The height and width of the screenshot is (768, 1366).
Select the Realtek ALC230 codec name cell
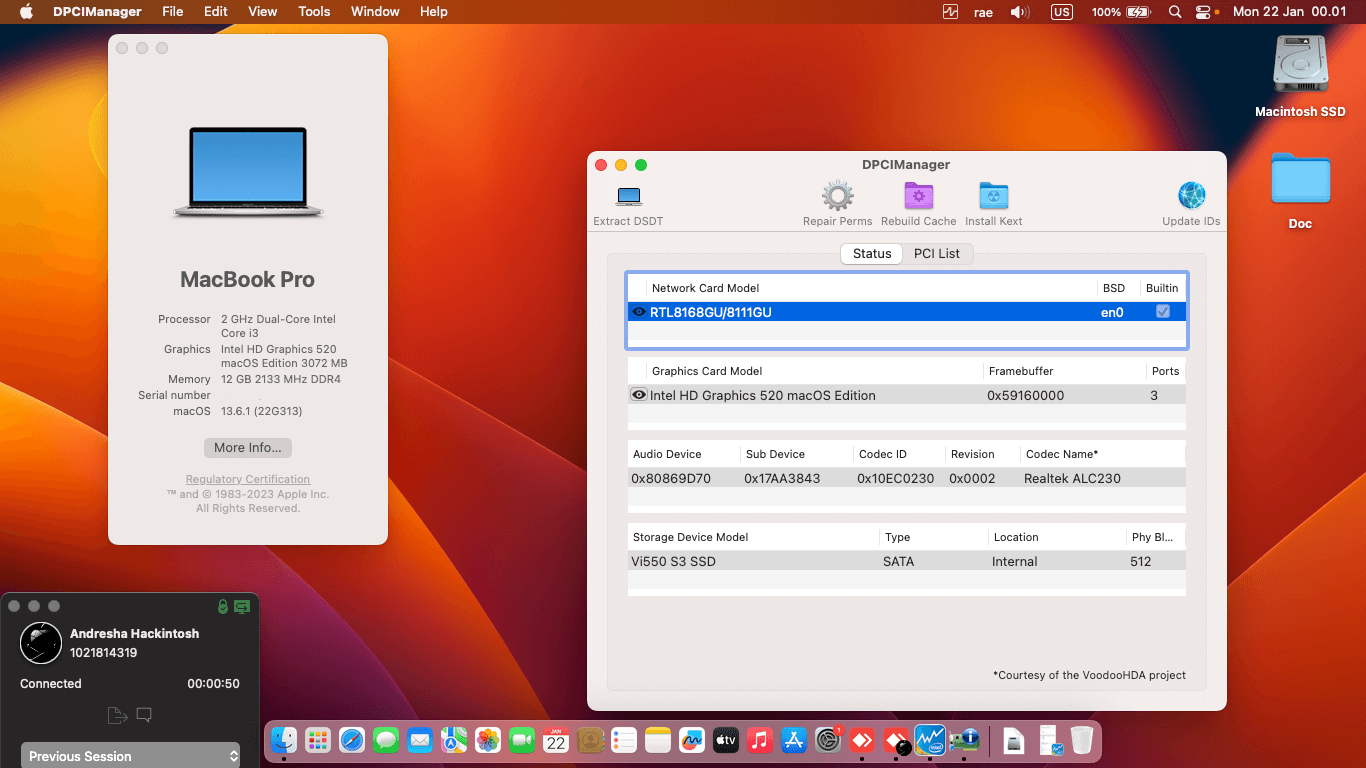pos(1072,478)
